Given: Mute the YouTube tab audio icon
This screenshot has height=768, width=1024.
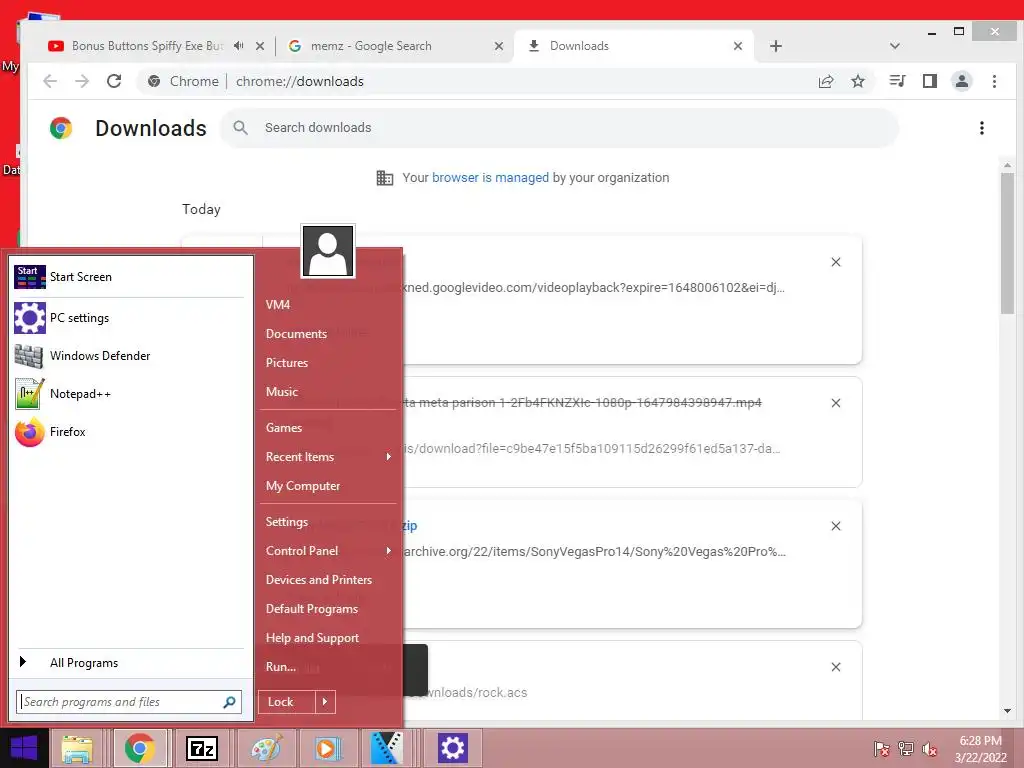Looking at the screenshot, I should click(239, 46).
